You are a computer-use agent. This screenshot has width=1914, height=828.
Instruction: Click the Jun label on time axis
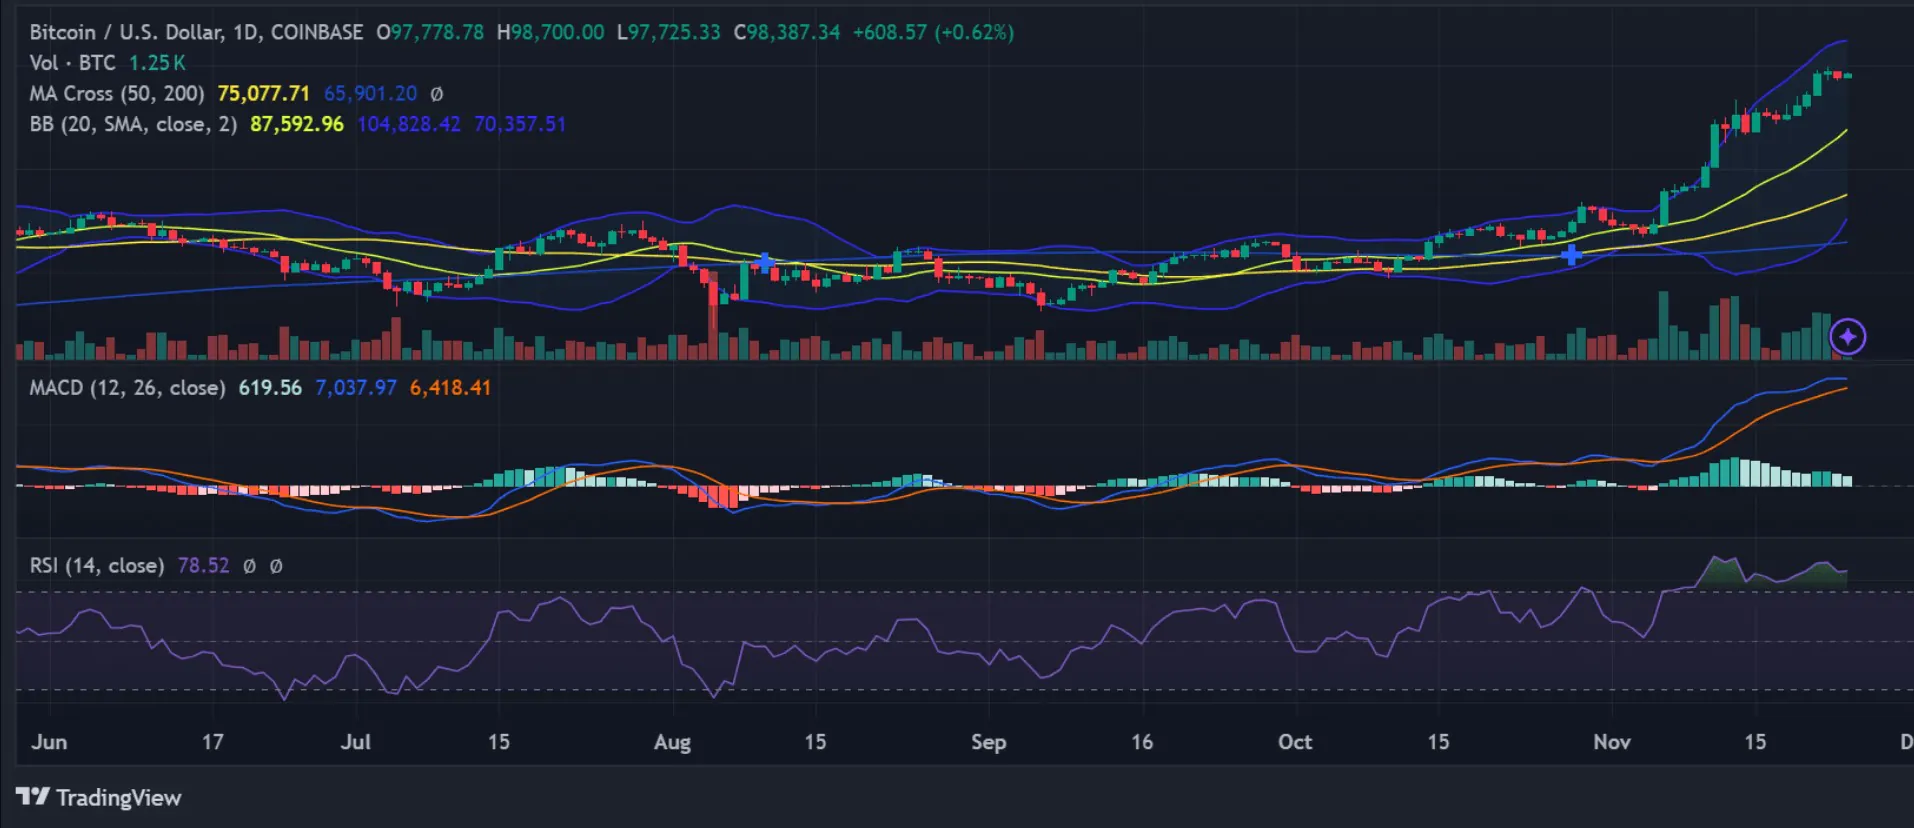click(49, 742)
